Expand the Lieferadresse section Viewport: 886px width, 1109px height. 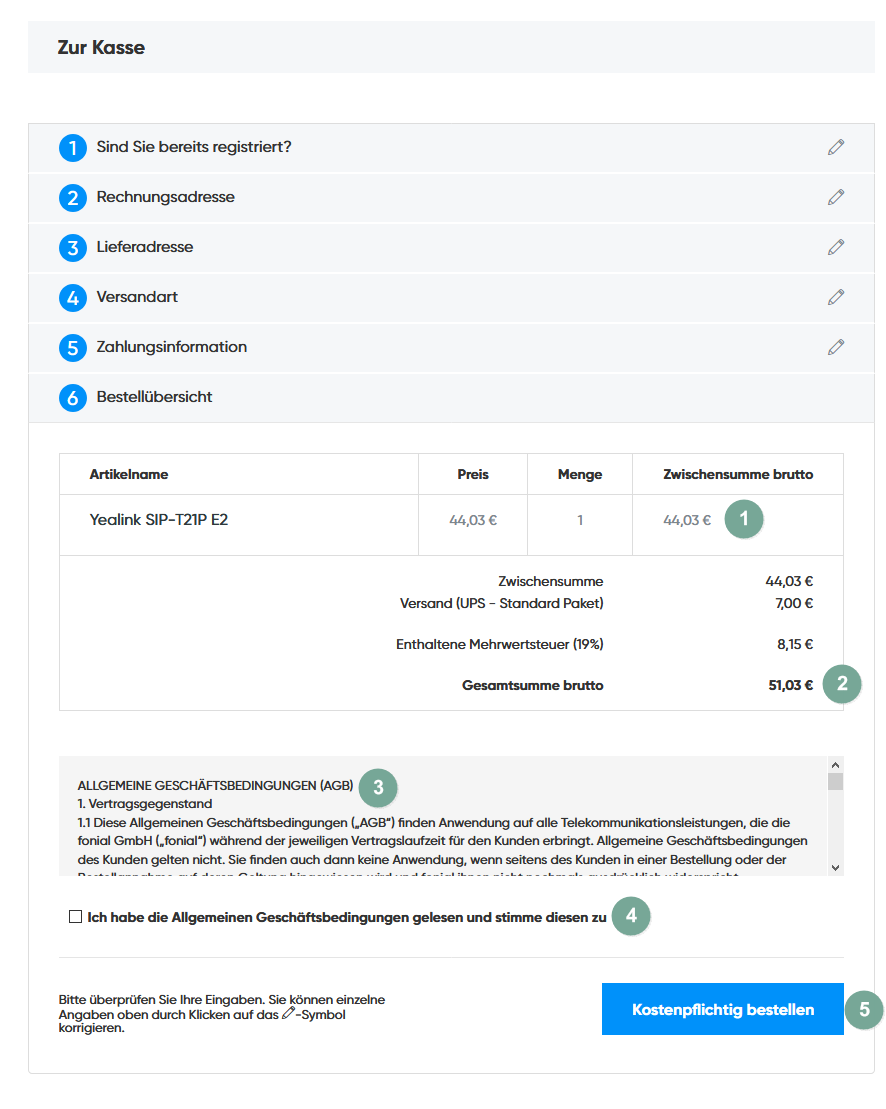(145, 247)
